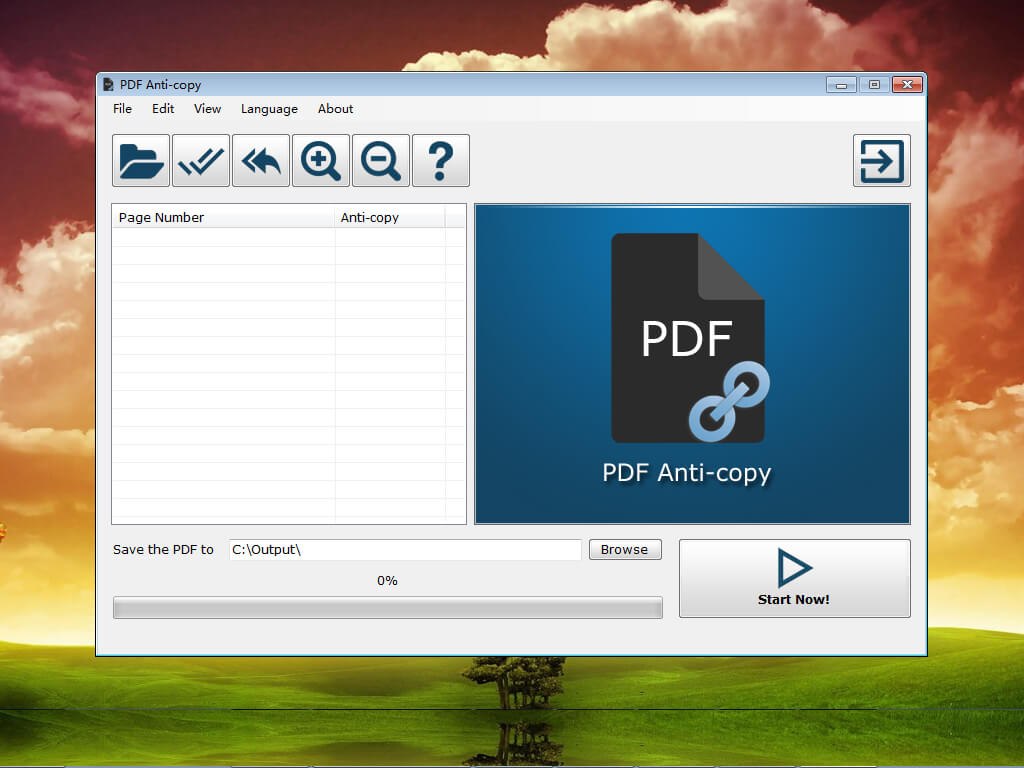
Task: Zoom in using the magnifier plus icon
Action: point(321,161)
